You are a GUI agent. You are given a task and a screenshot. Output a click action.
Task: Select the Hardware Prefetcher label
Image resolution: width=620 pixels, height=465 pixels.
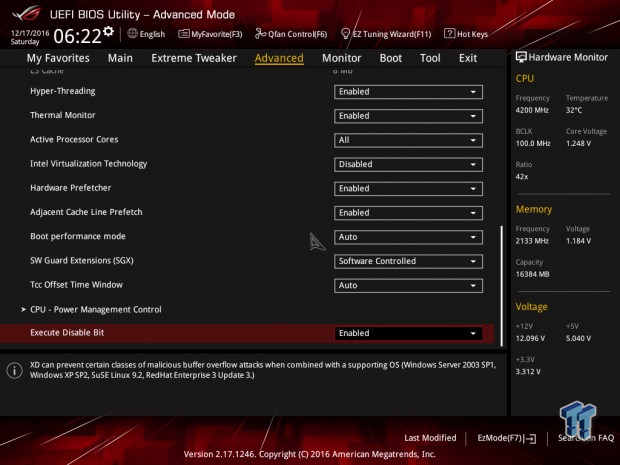(70, 188)
